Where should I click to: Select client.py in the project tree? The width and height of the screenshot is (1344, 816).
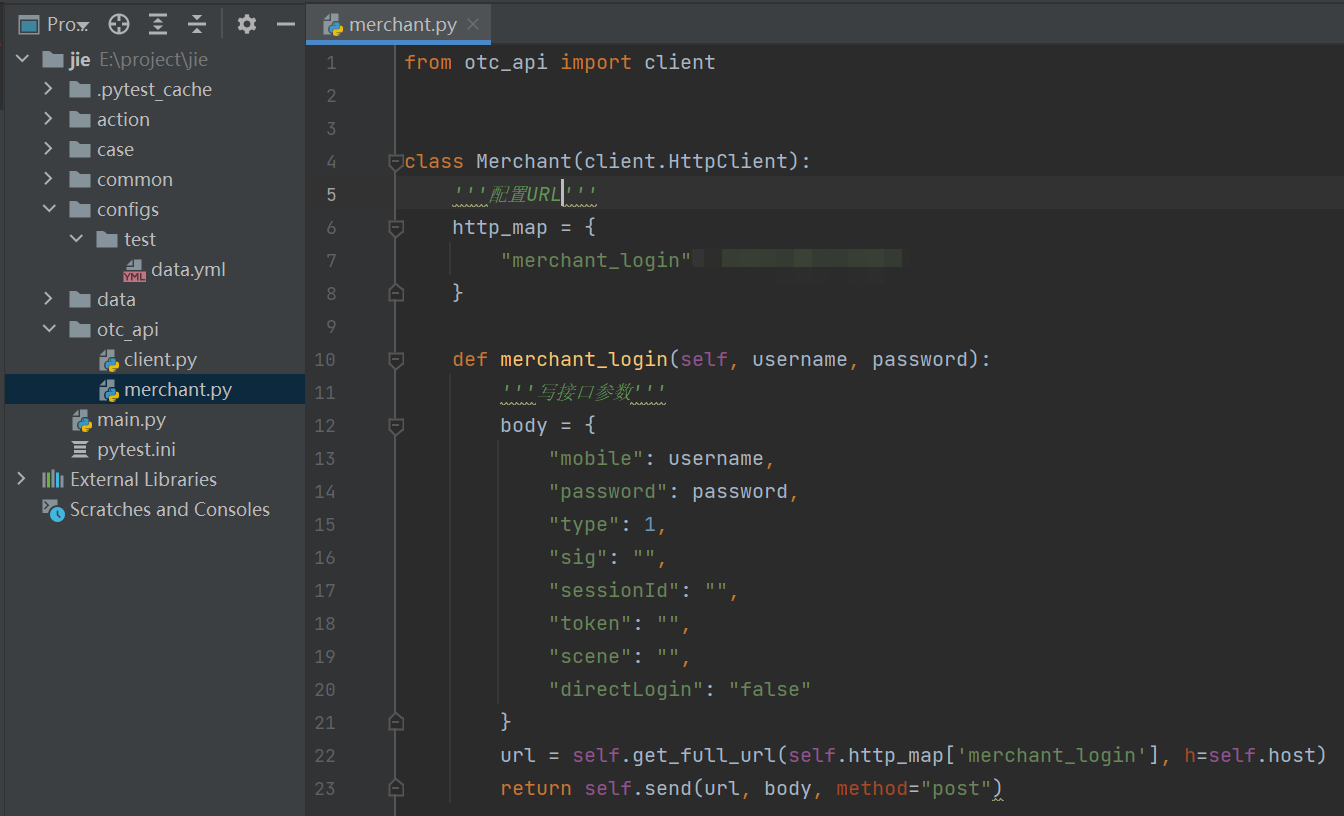(x=160, y=360)
